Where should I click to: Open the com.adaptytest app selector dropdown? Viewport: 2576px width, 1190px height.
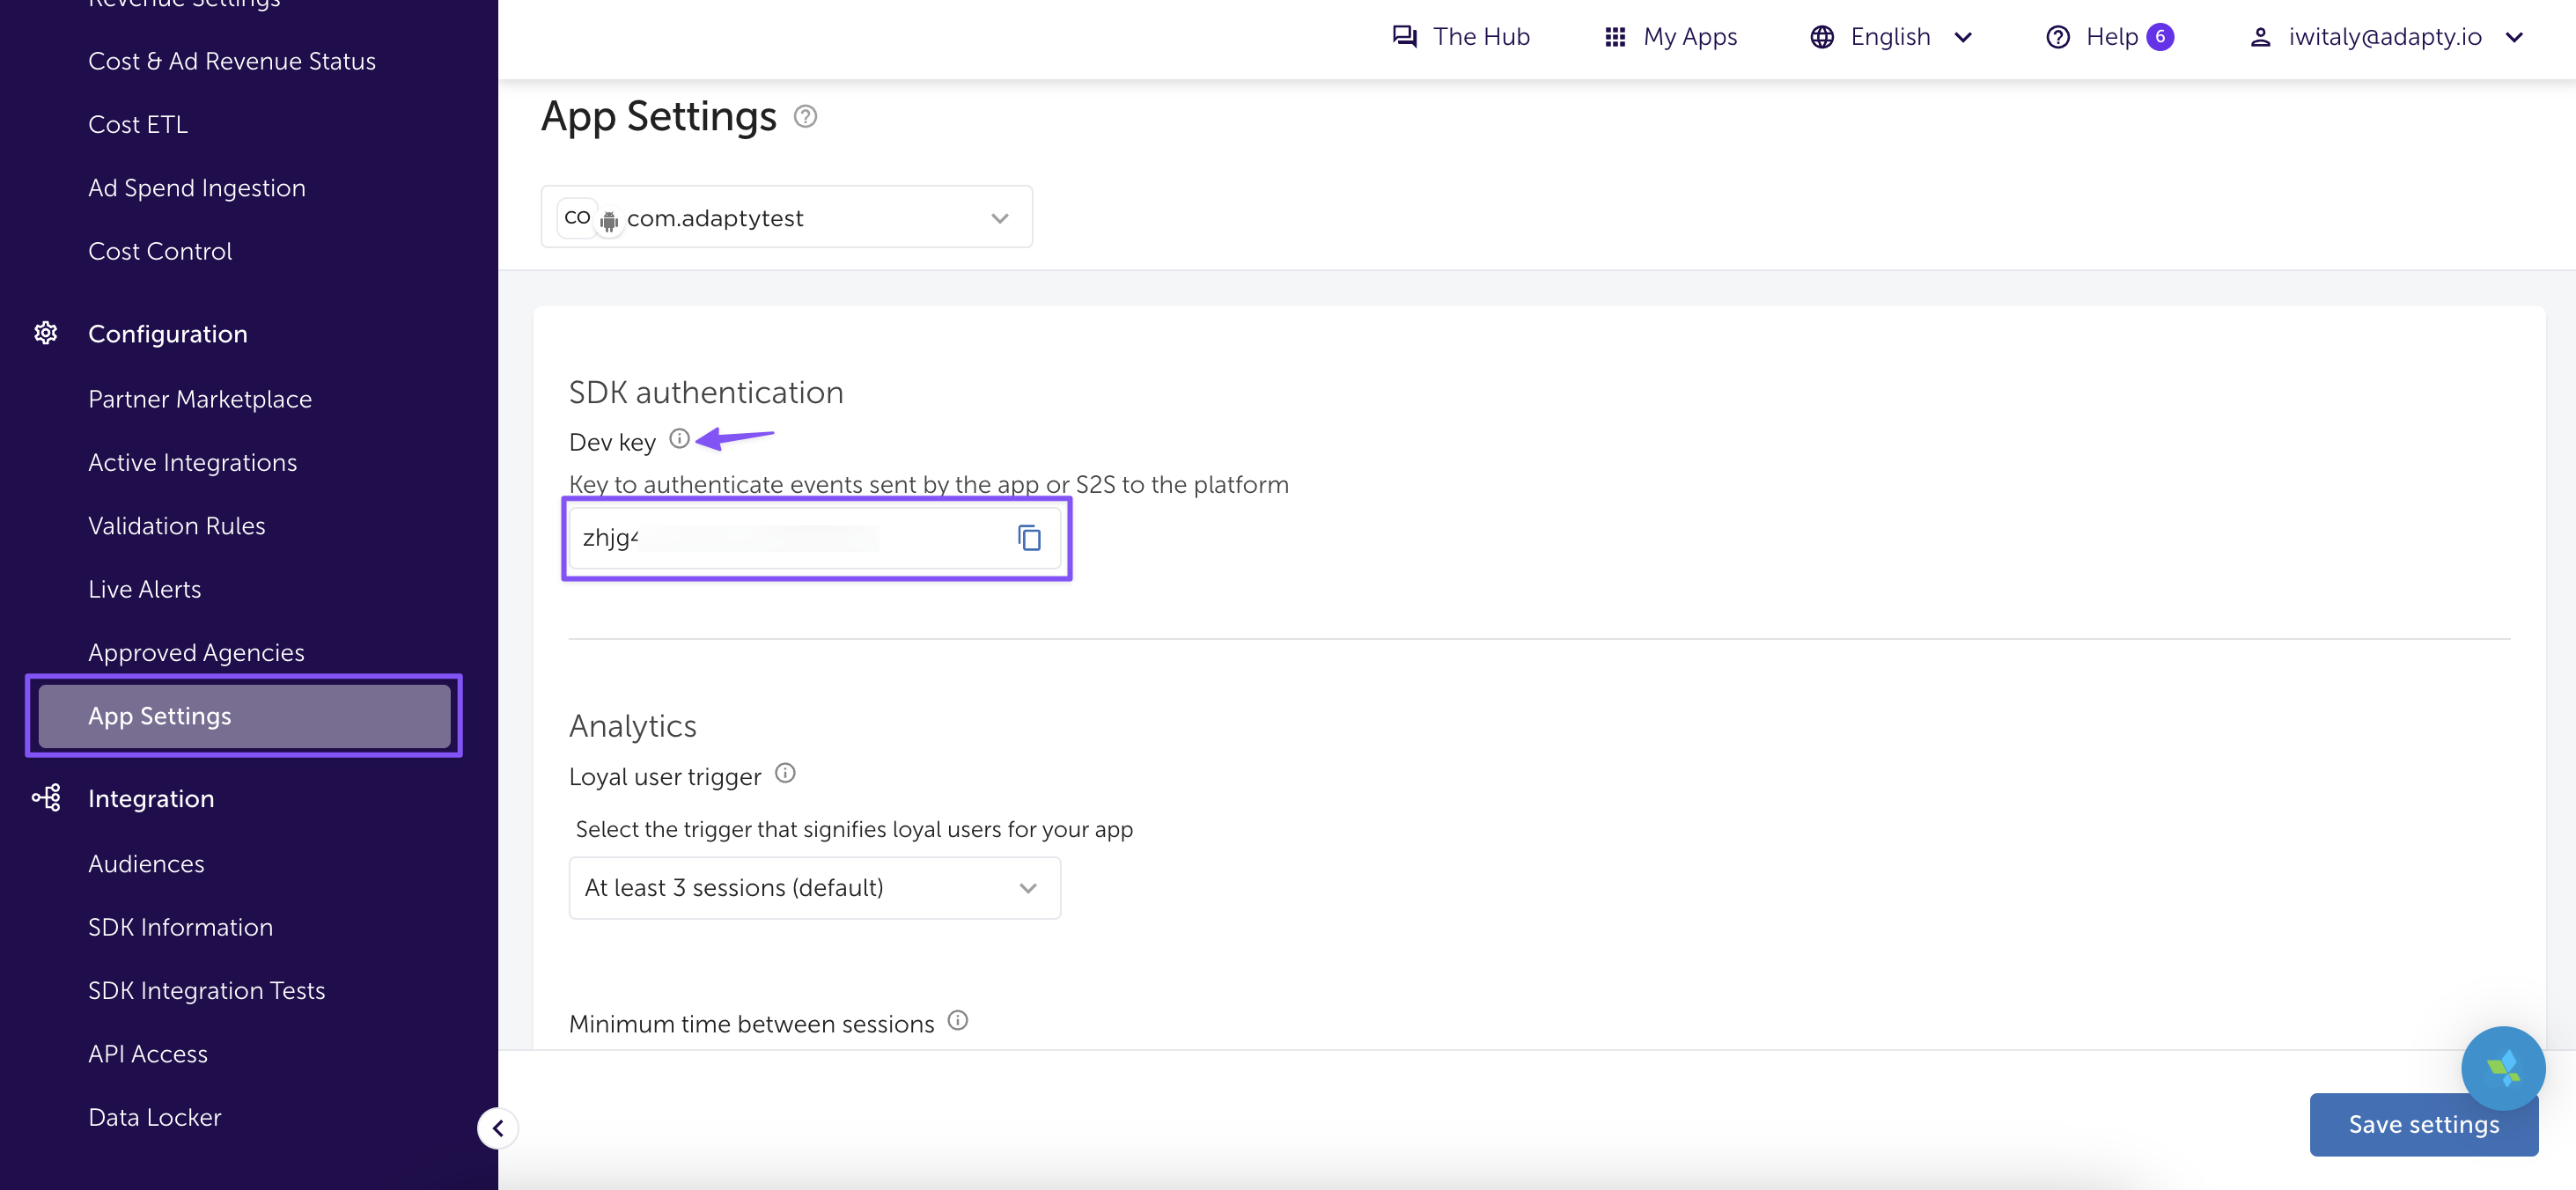(786, 217)
